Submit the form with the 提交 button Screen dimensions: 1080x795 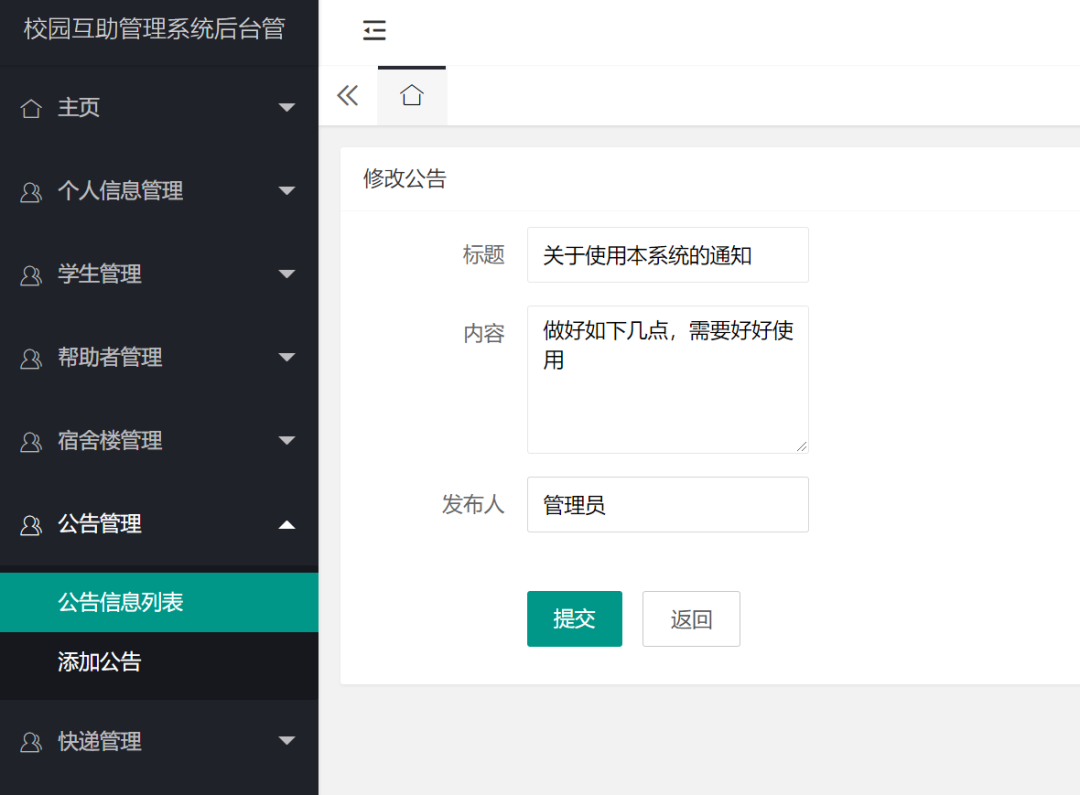click(x=574, y=619)
